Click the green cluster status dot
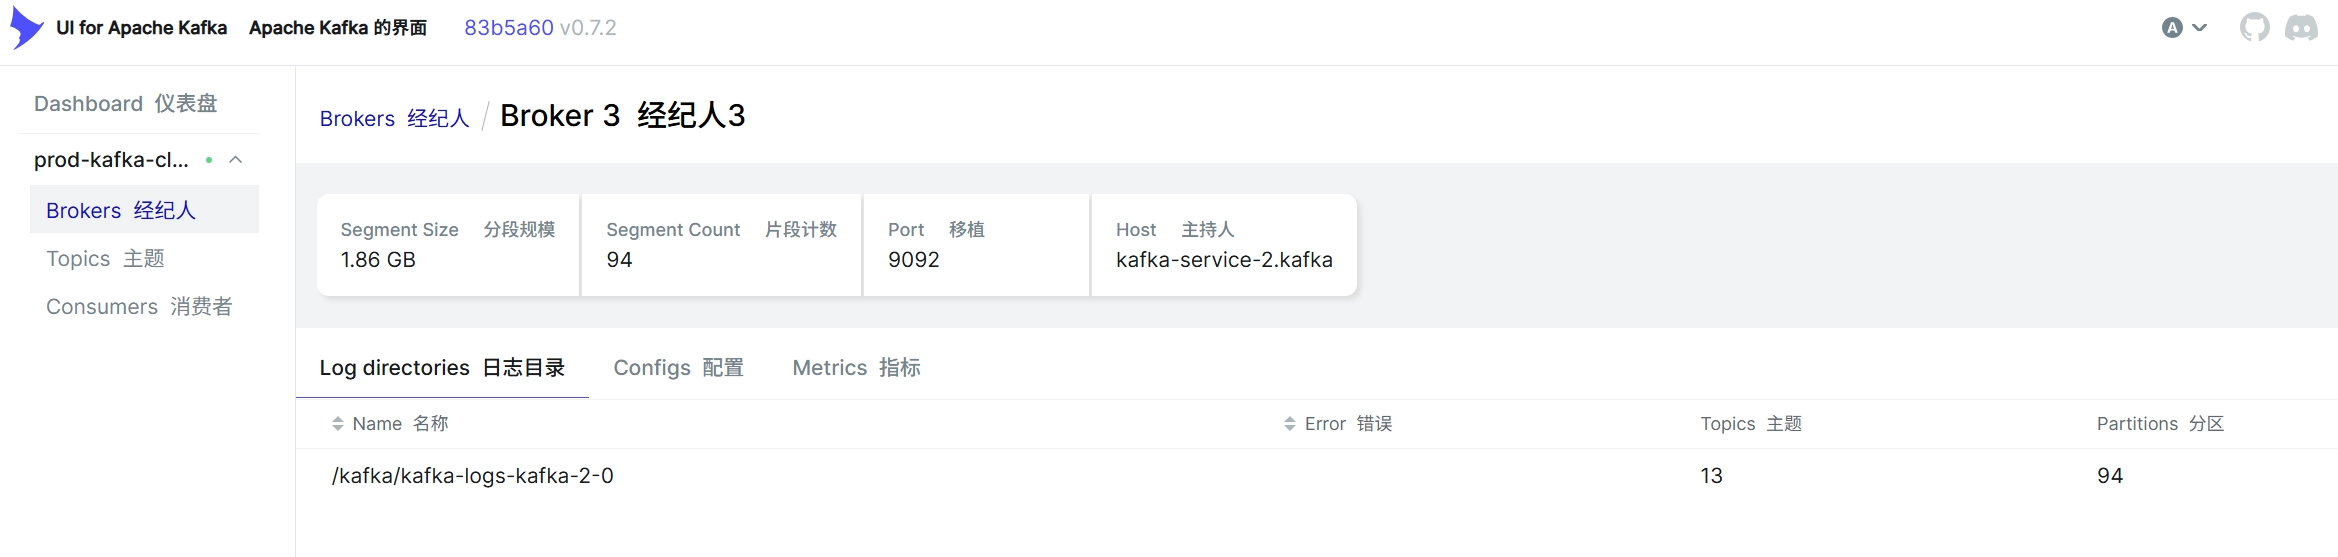 pyautogui.click(x=209, y=160)
